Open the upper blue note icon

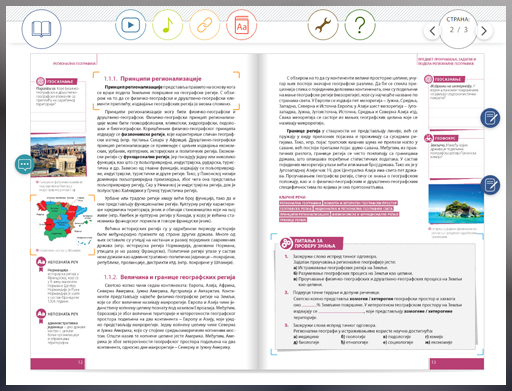490,118
